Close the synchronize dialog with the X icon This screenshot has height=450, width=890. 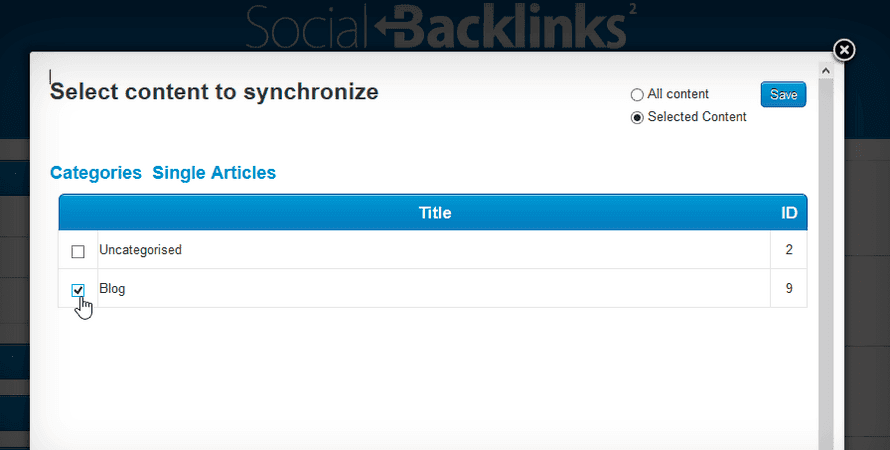[844, 49]
